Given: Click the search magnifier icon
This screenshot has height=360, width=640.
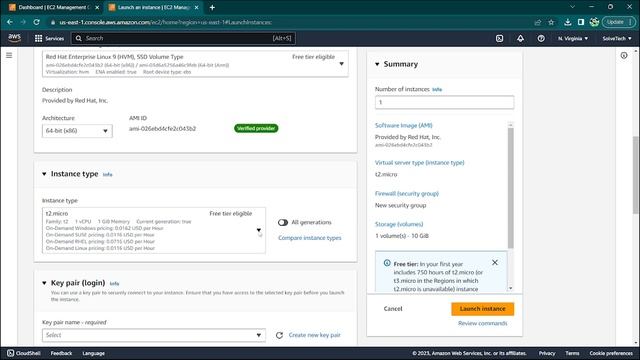Looking at the screenshot, I should 79,38.
